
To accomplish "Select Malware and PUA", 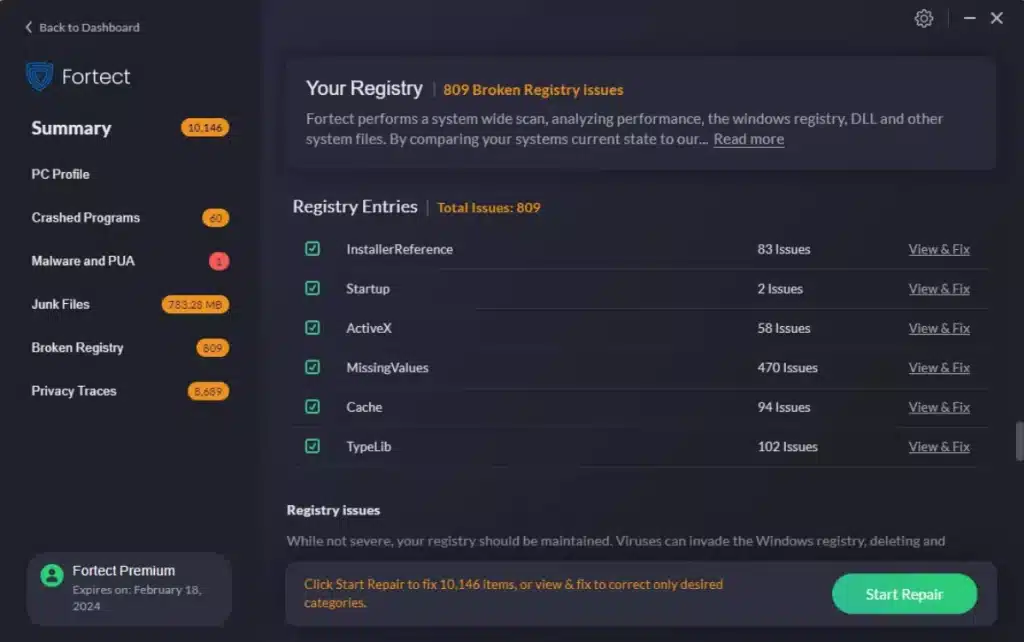I will (83, 261).
